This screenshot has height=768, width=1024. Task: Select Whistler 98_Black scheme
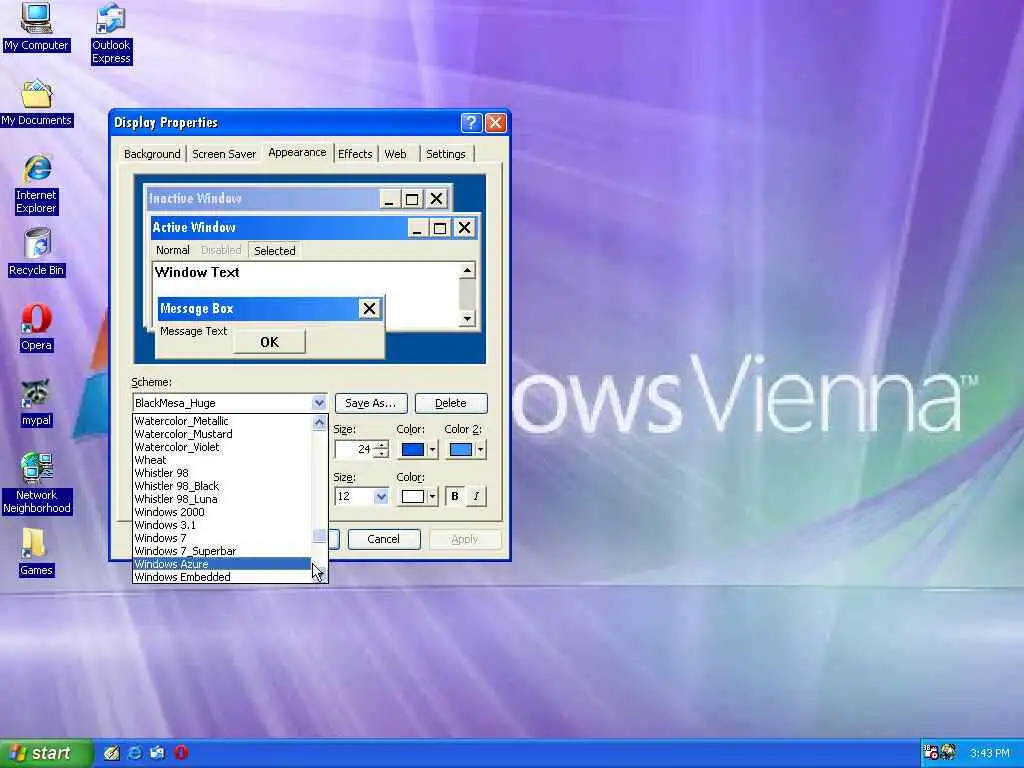pyautogui.click(x=222, y=487)
